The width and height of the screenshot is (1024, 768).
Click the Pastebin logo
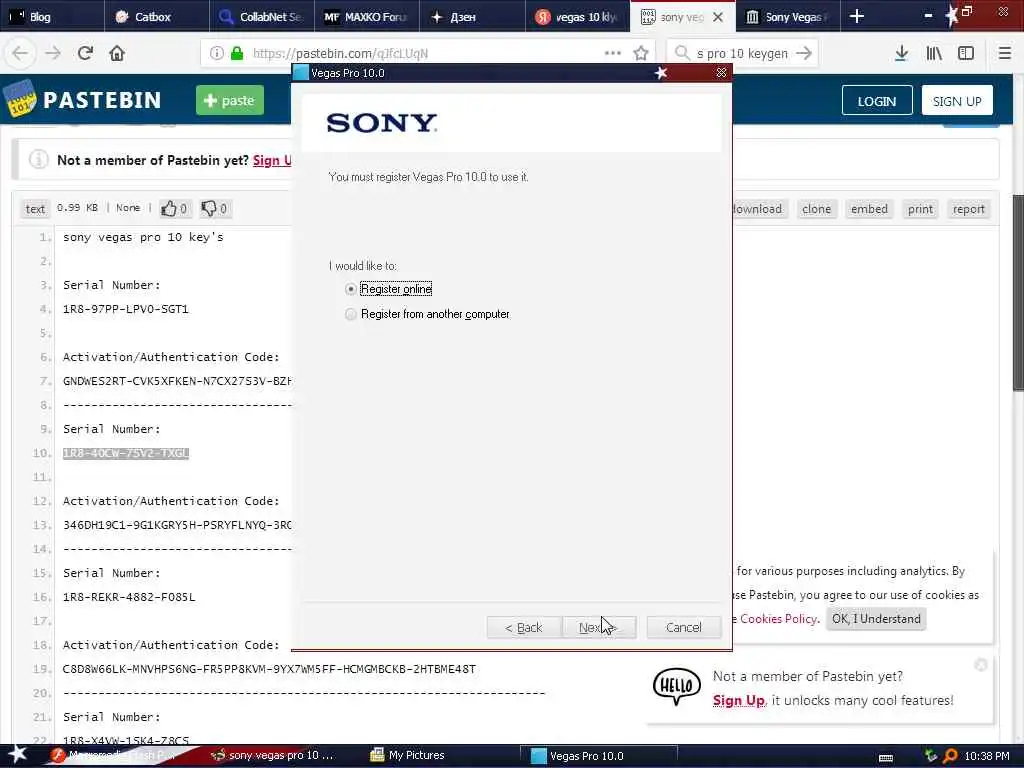point(82,99)
